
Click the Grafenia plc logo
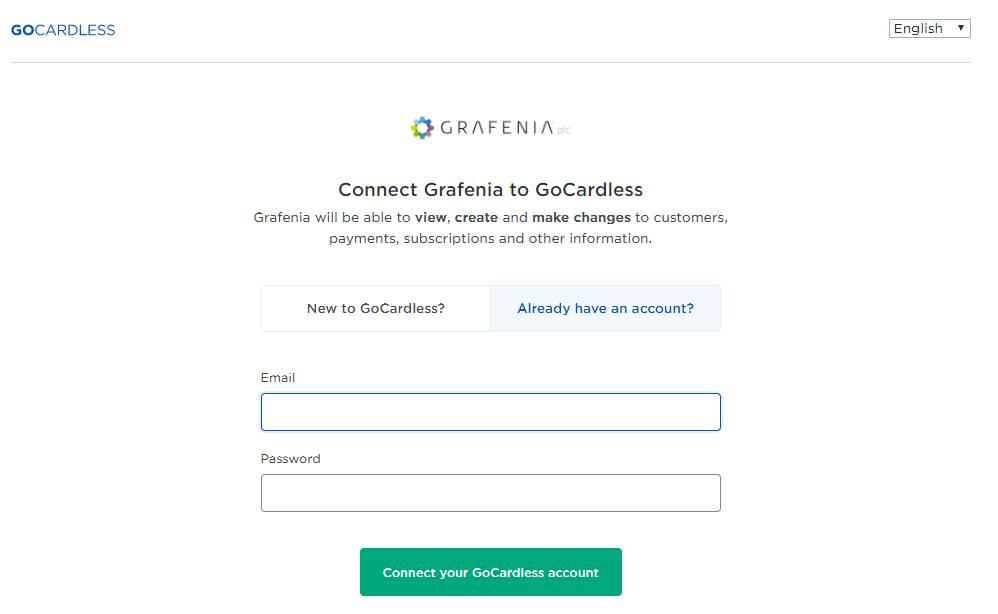(490, 127)
